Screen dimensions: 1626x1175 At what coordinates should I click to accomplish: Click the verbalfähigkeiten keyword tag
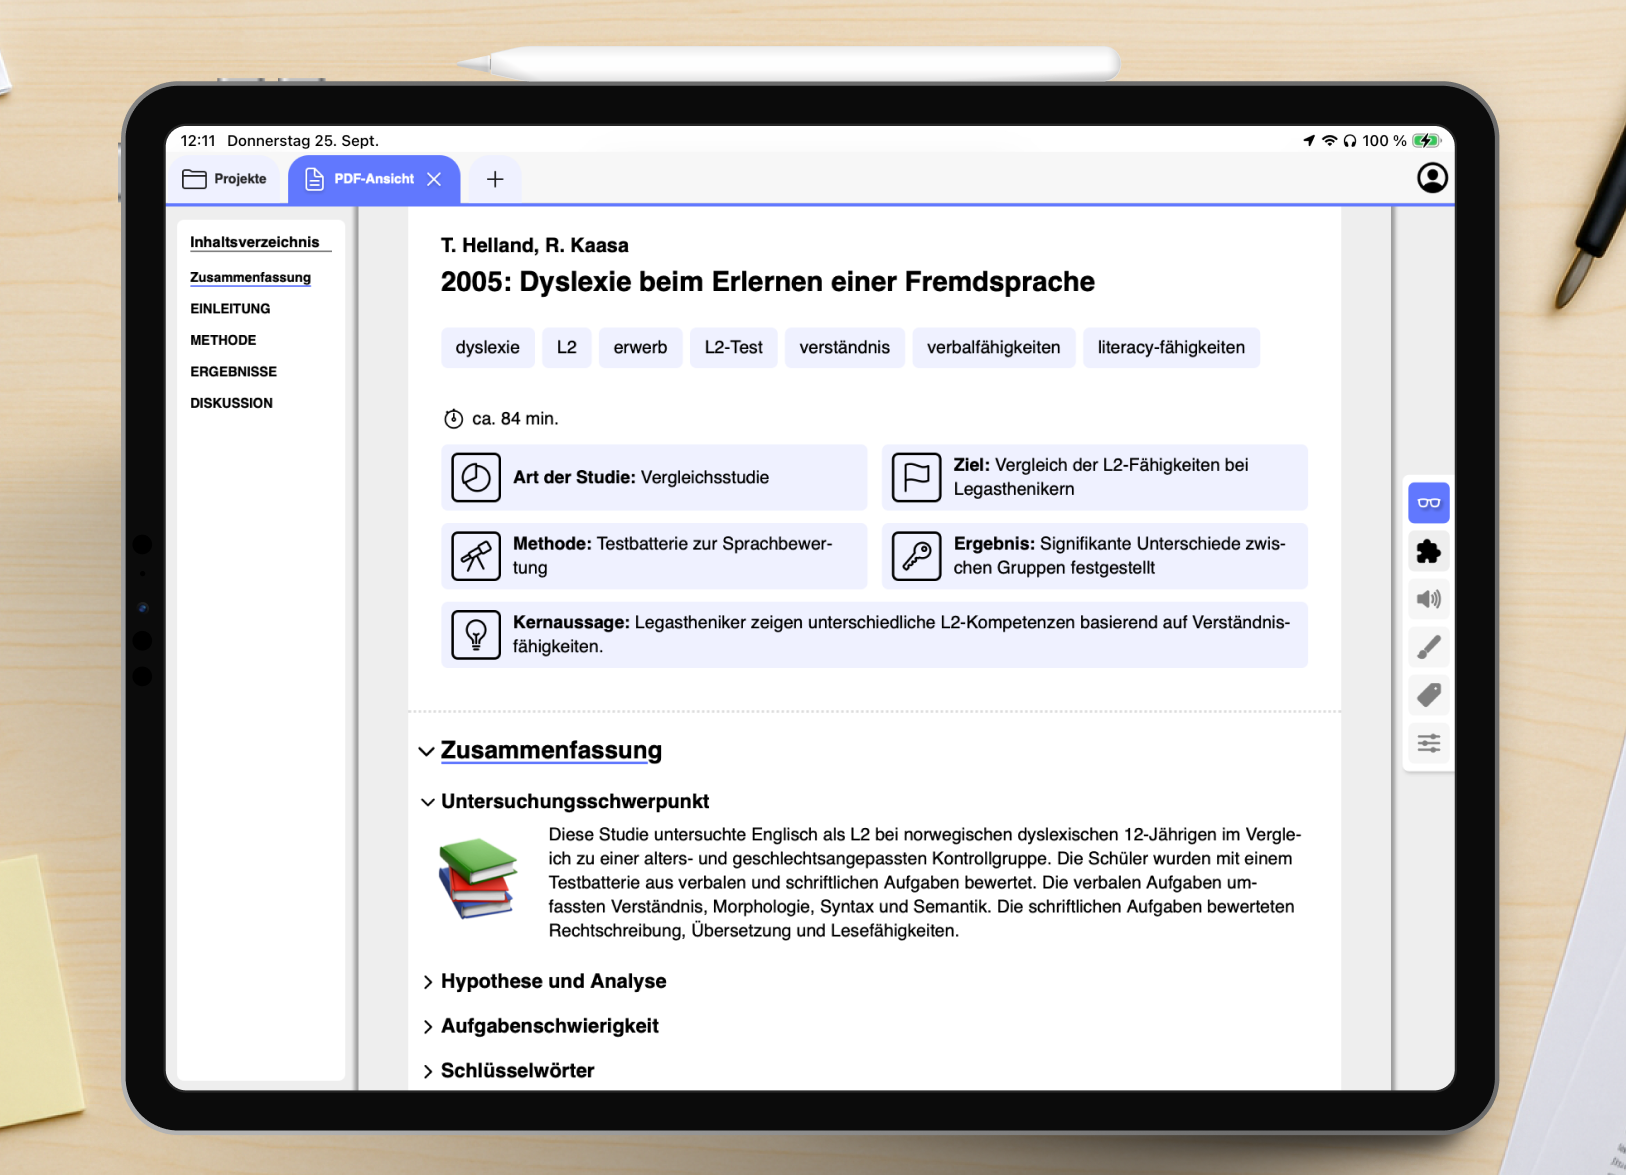click(993, 347)
